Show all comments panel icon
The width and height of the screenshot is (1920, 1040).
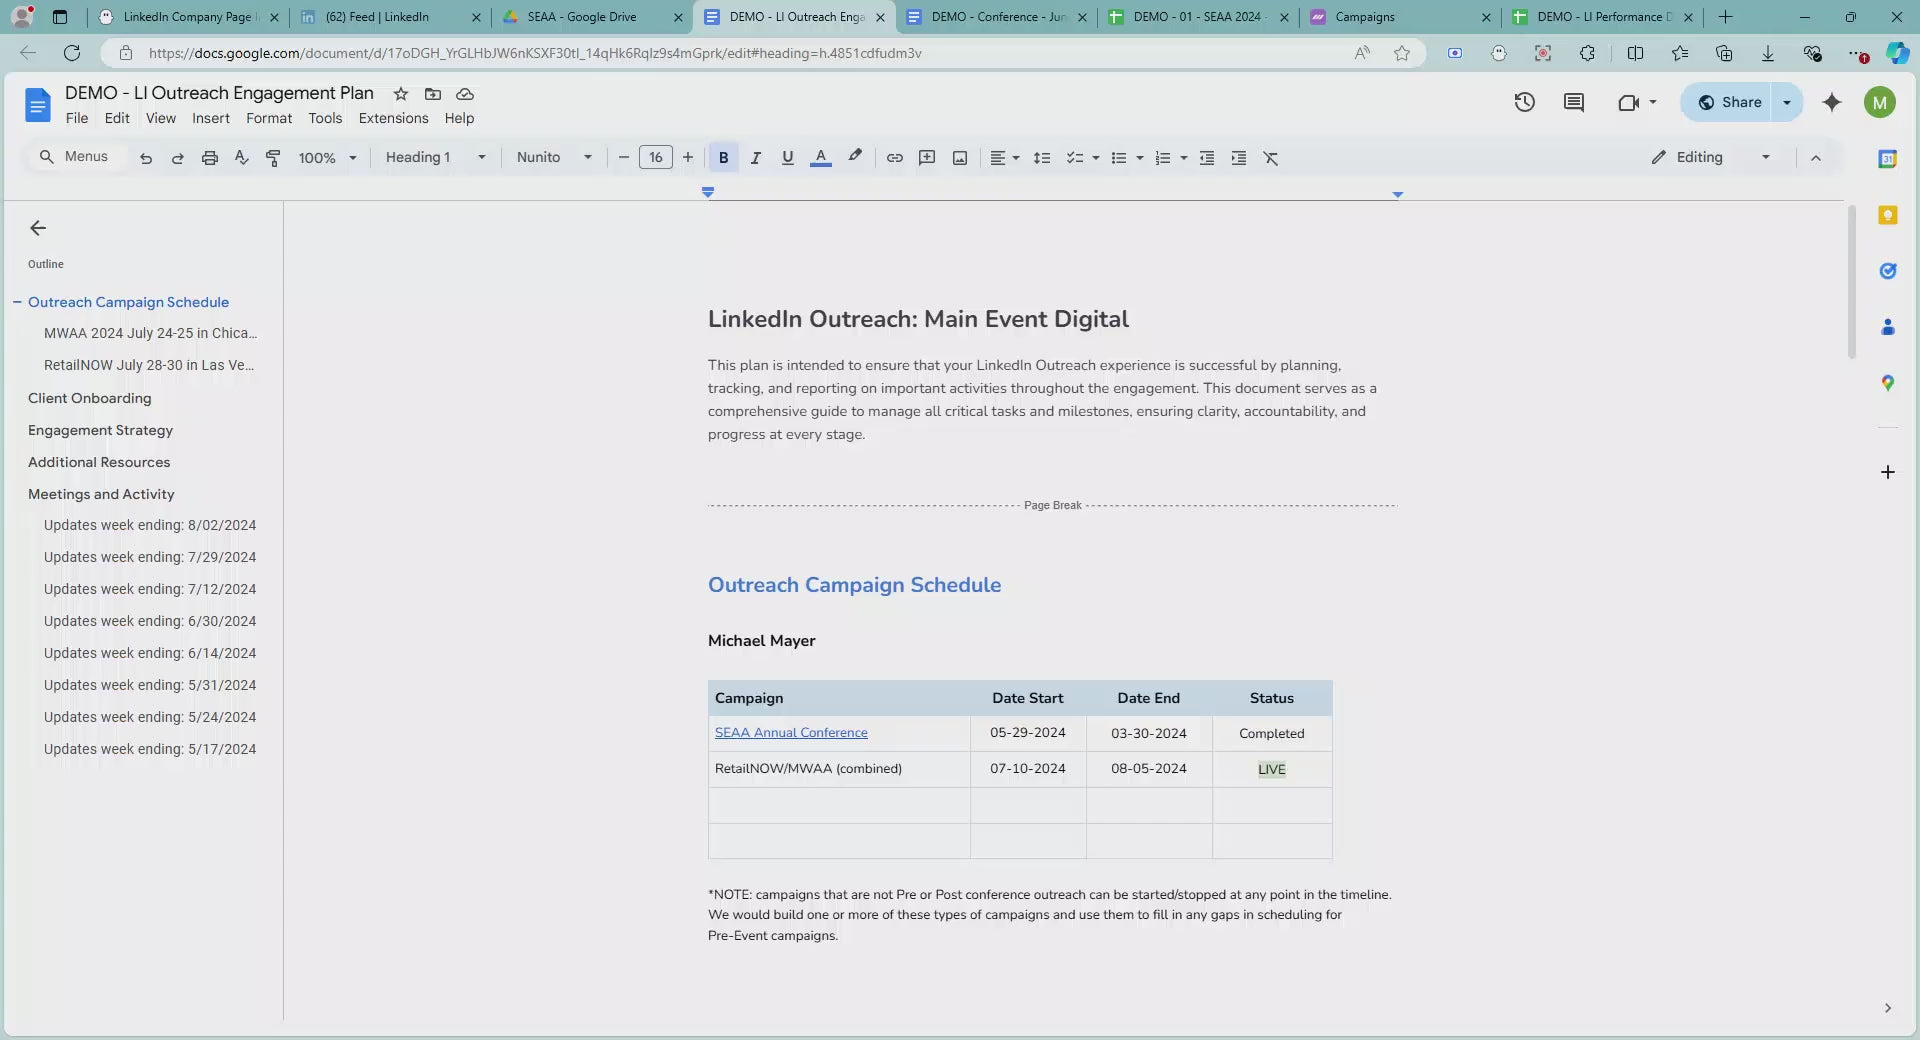pyautogui.click(x=1574, y=102)
